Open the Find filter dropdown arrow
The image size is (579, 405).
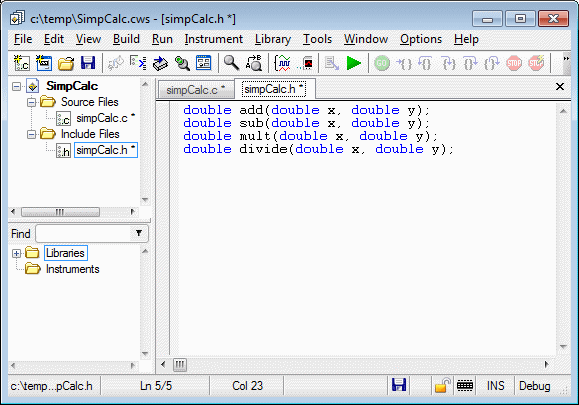click(x=139, y=233)
